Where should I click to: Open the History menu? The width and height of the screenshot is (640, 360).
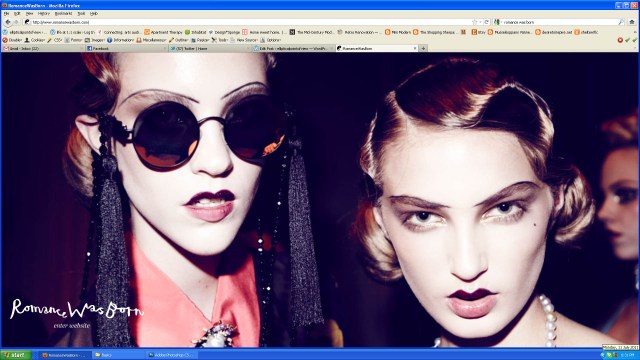click(44, 13)
